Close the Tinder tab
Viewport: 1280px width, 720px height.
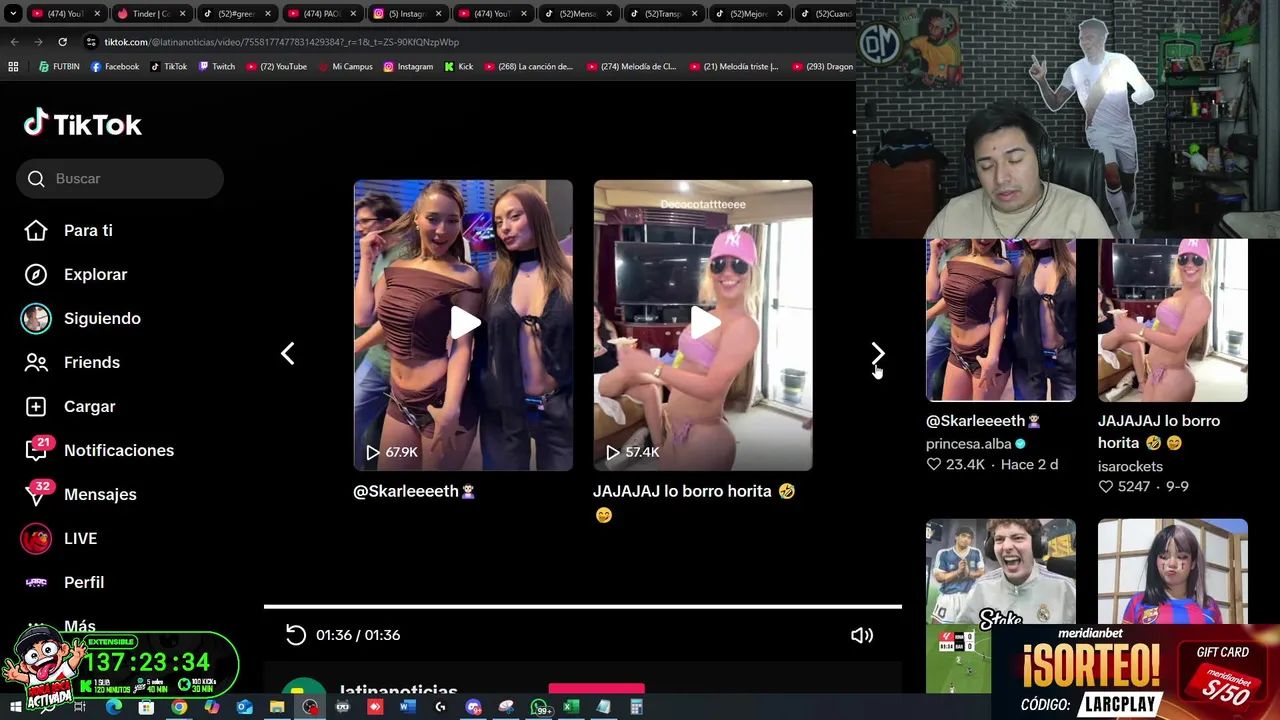coord(182,14)
